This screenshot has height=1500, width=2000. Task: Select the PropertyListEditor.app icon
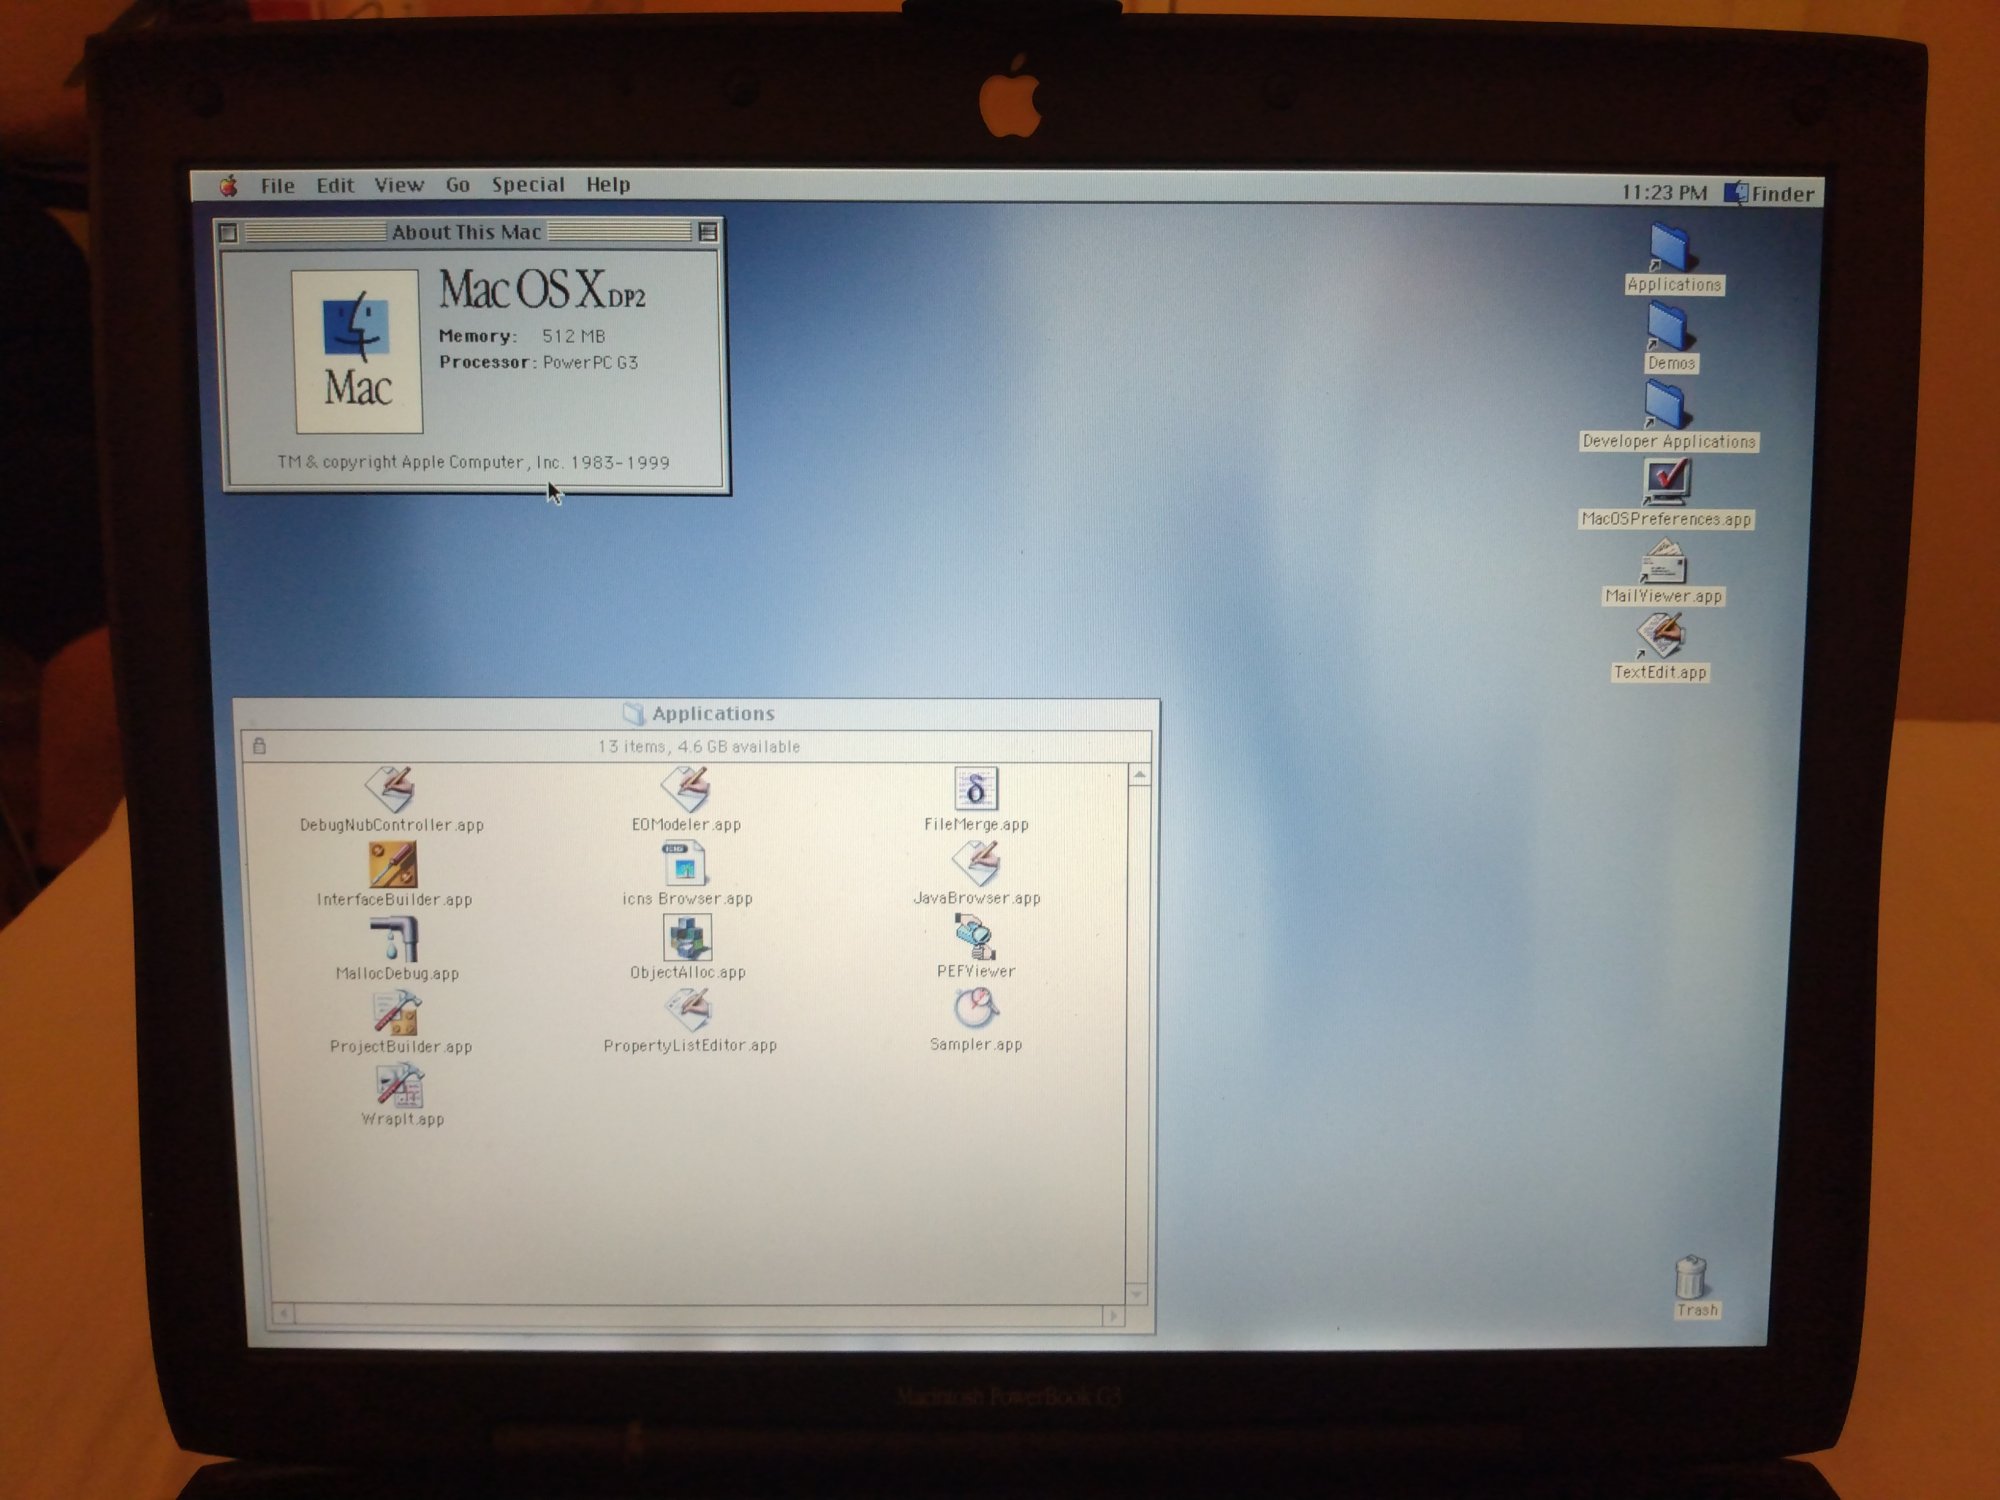(x=690, y=1011)
